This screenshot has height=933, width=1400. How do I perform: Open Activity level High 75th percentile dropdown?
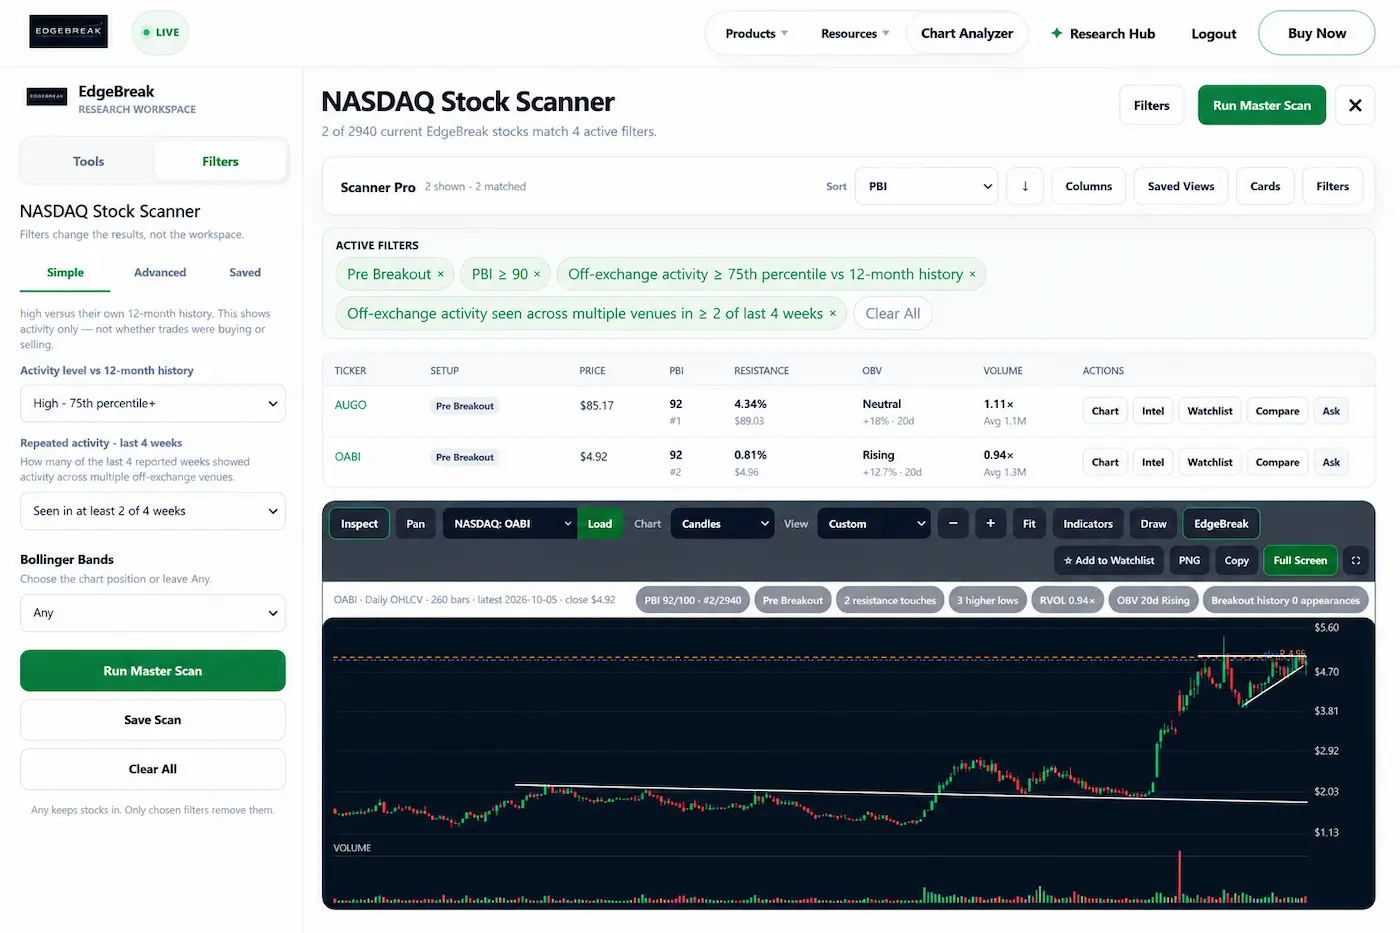pyautogui.click(x=153, y=404)
